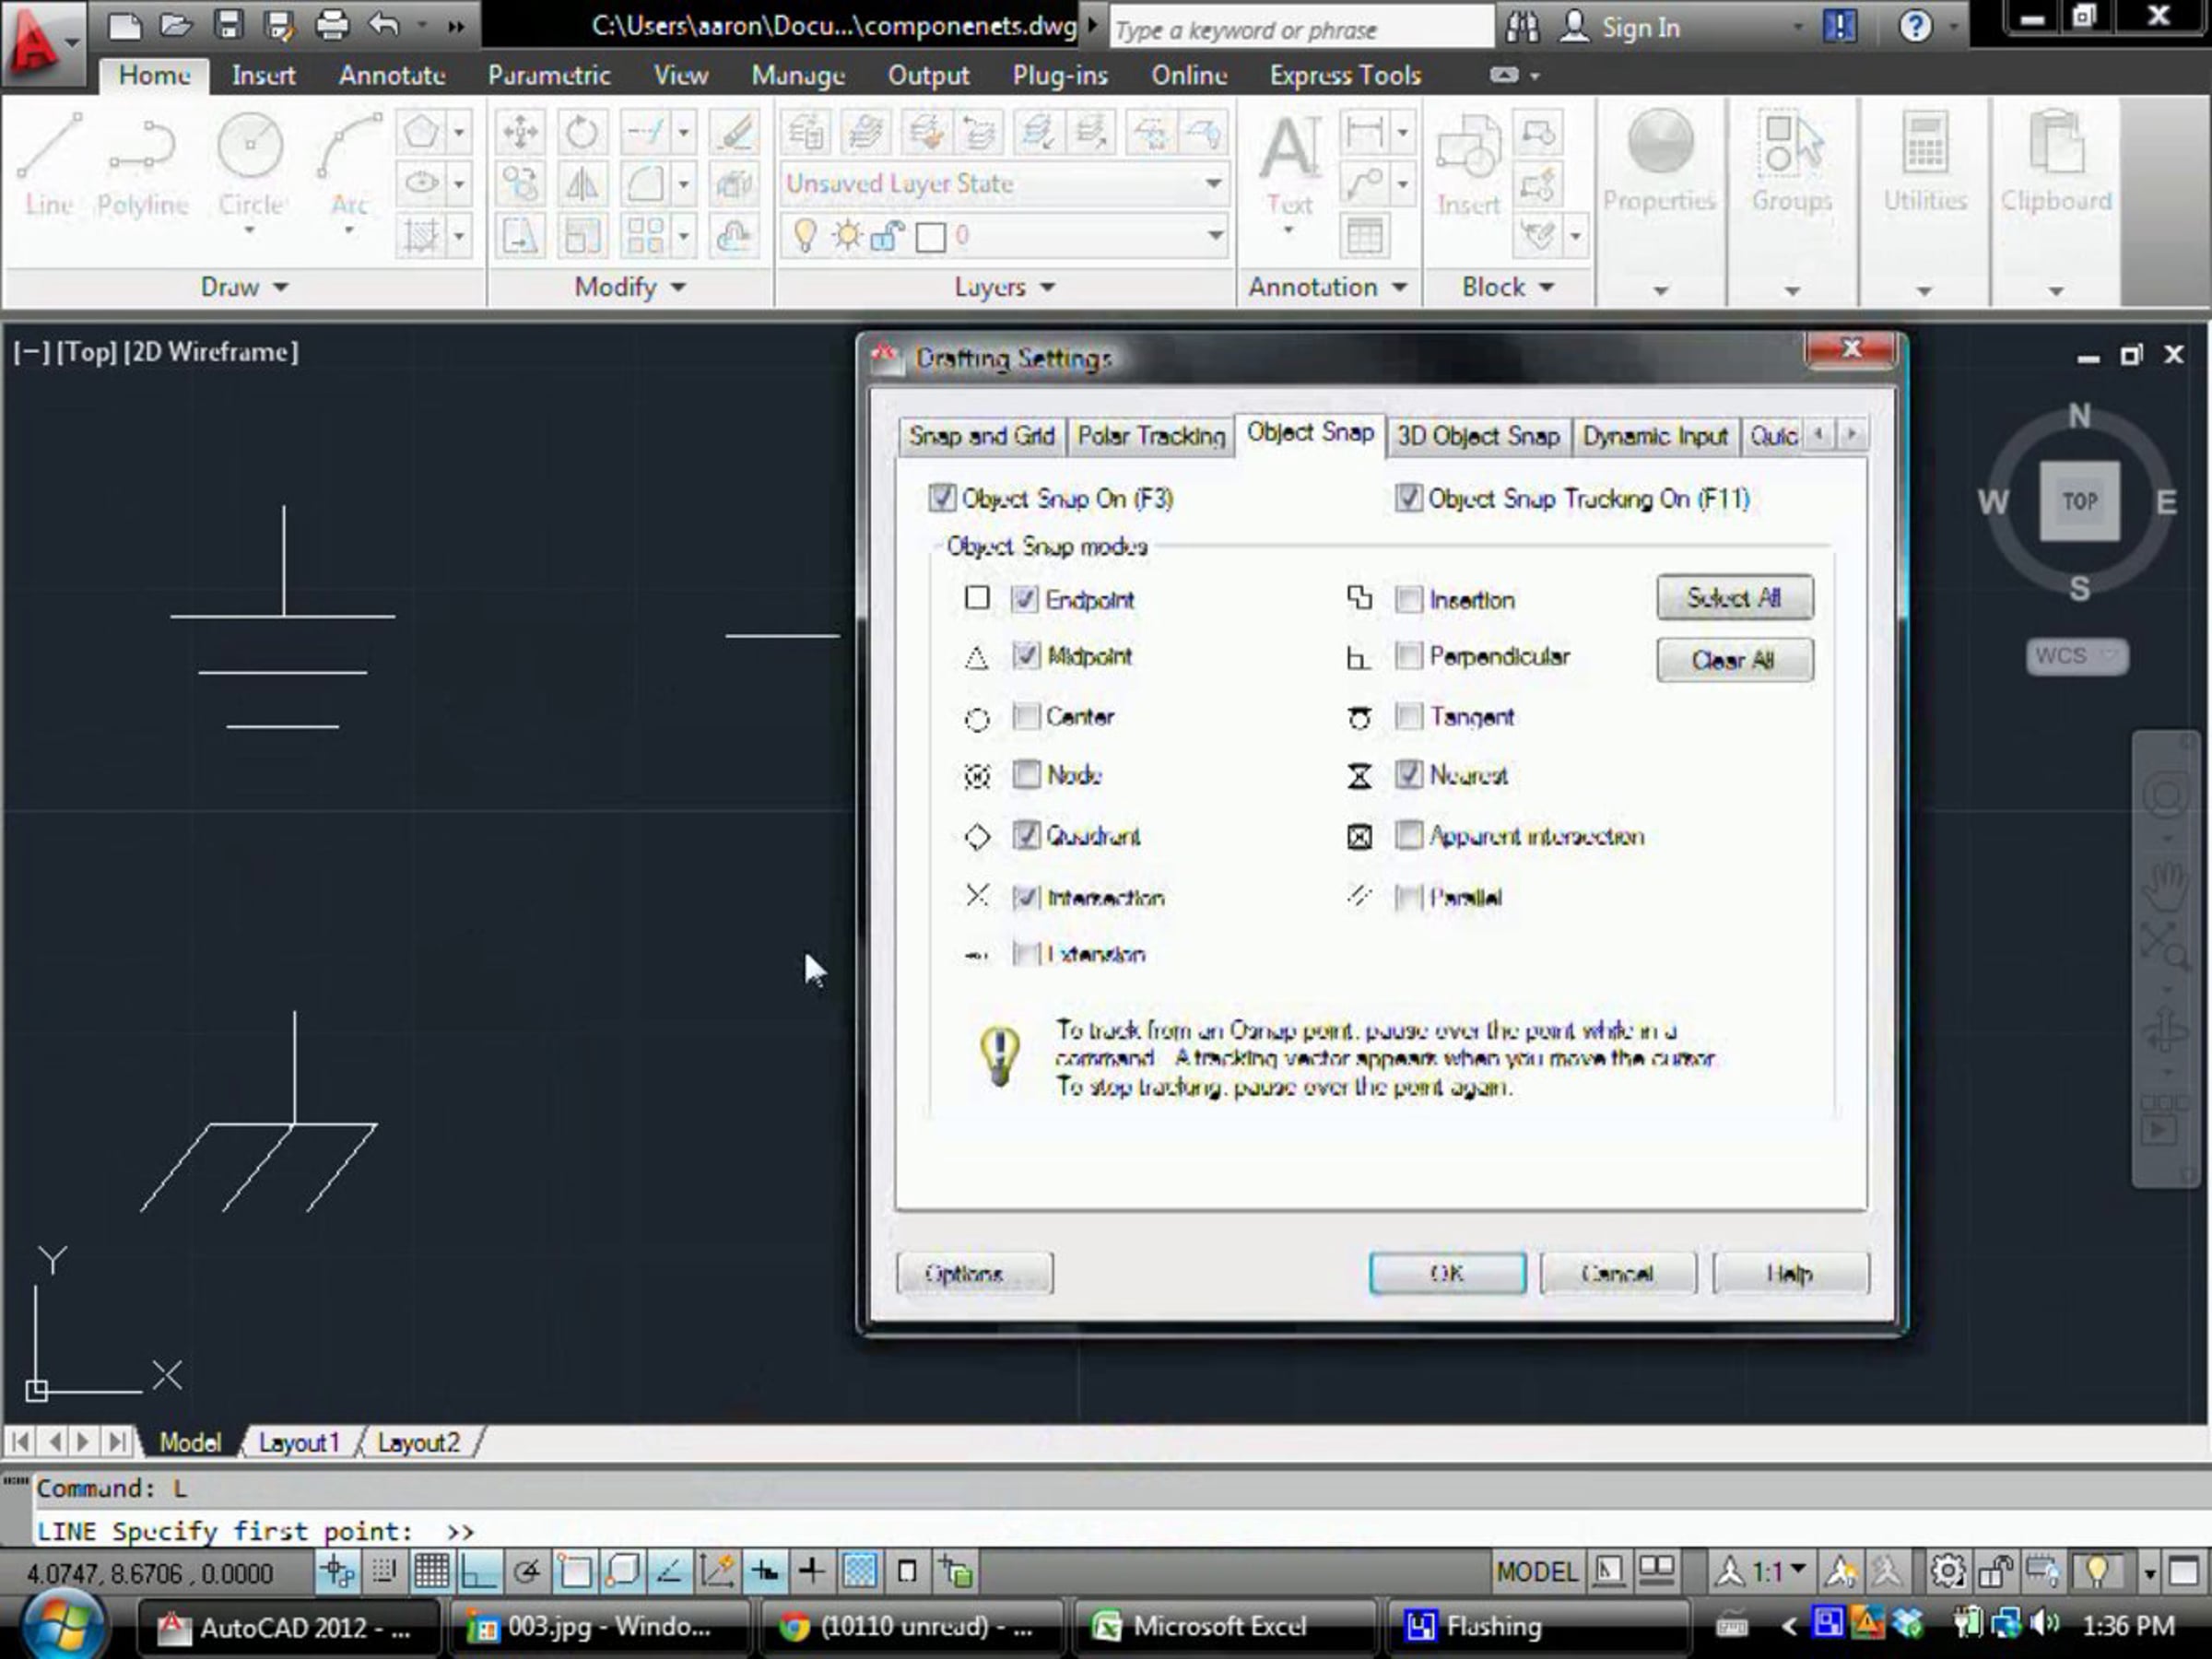Switch to the Polar Tracking tab
The width and height of the screenshot is (2212, 1659).
(1150, 436)
